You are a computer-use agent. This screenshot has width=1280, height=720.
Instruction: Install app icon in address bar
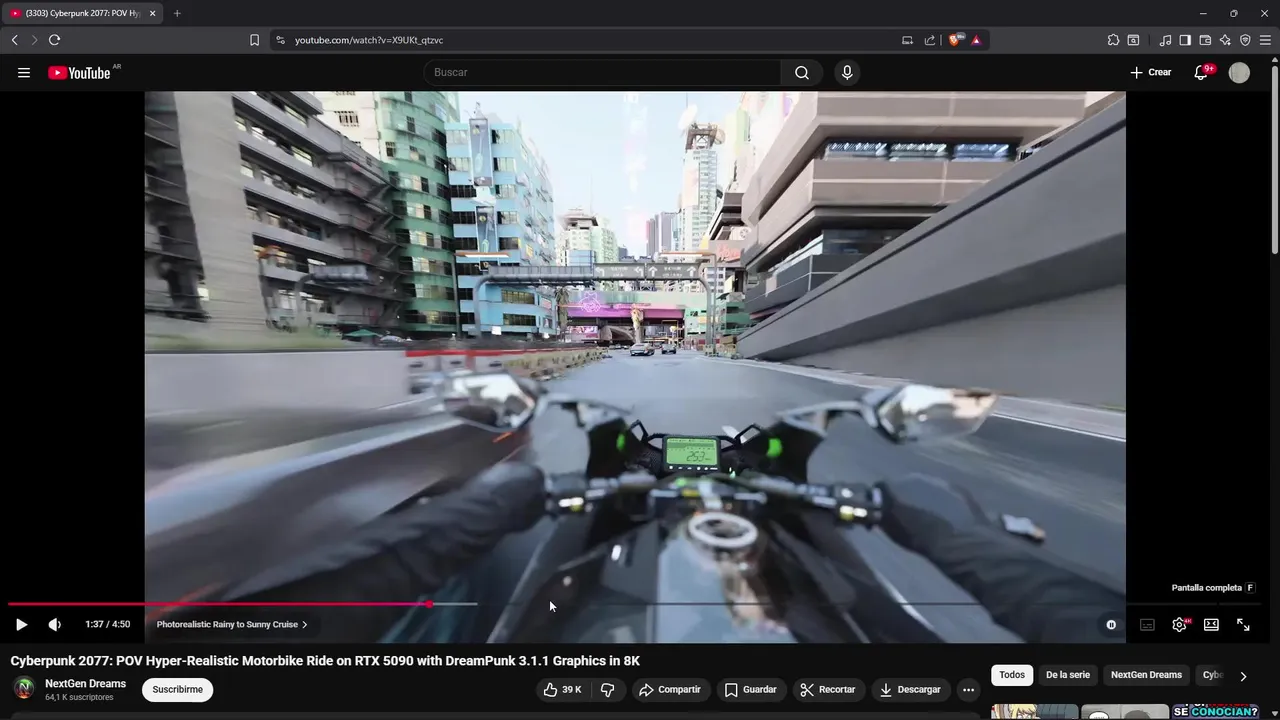point(907,40)
